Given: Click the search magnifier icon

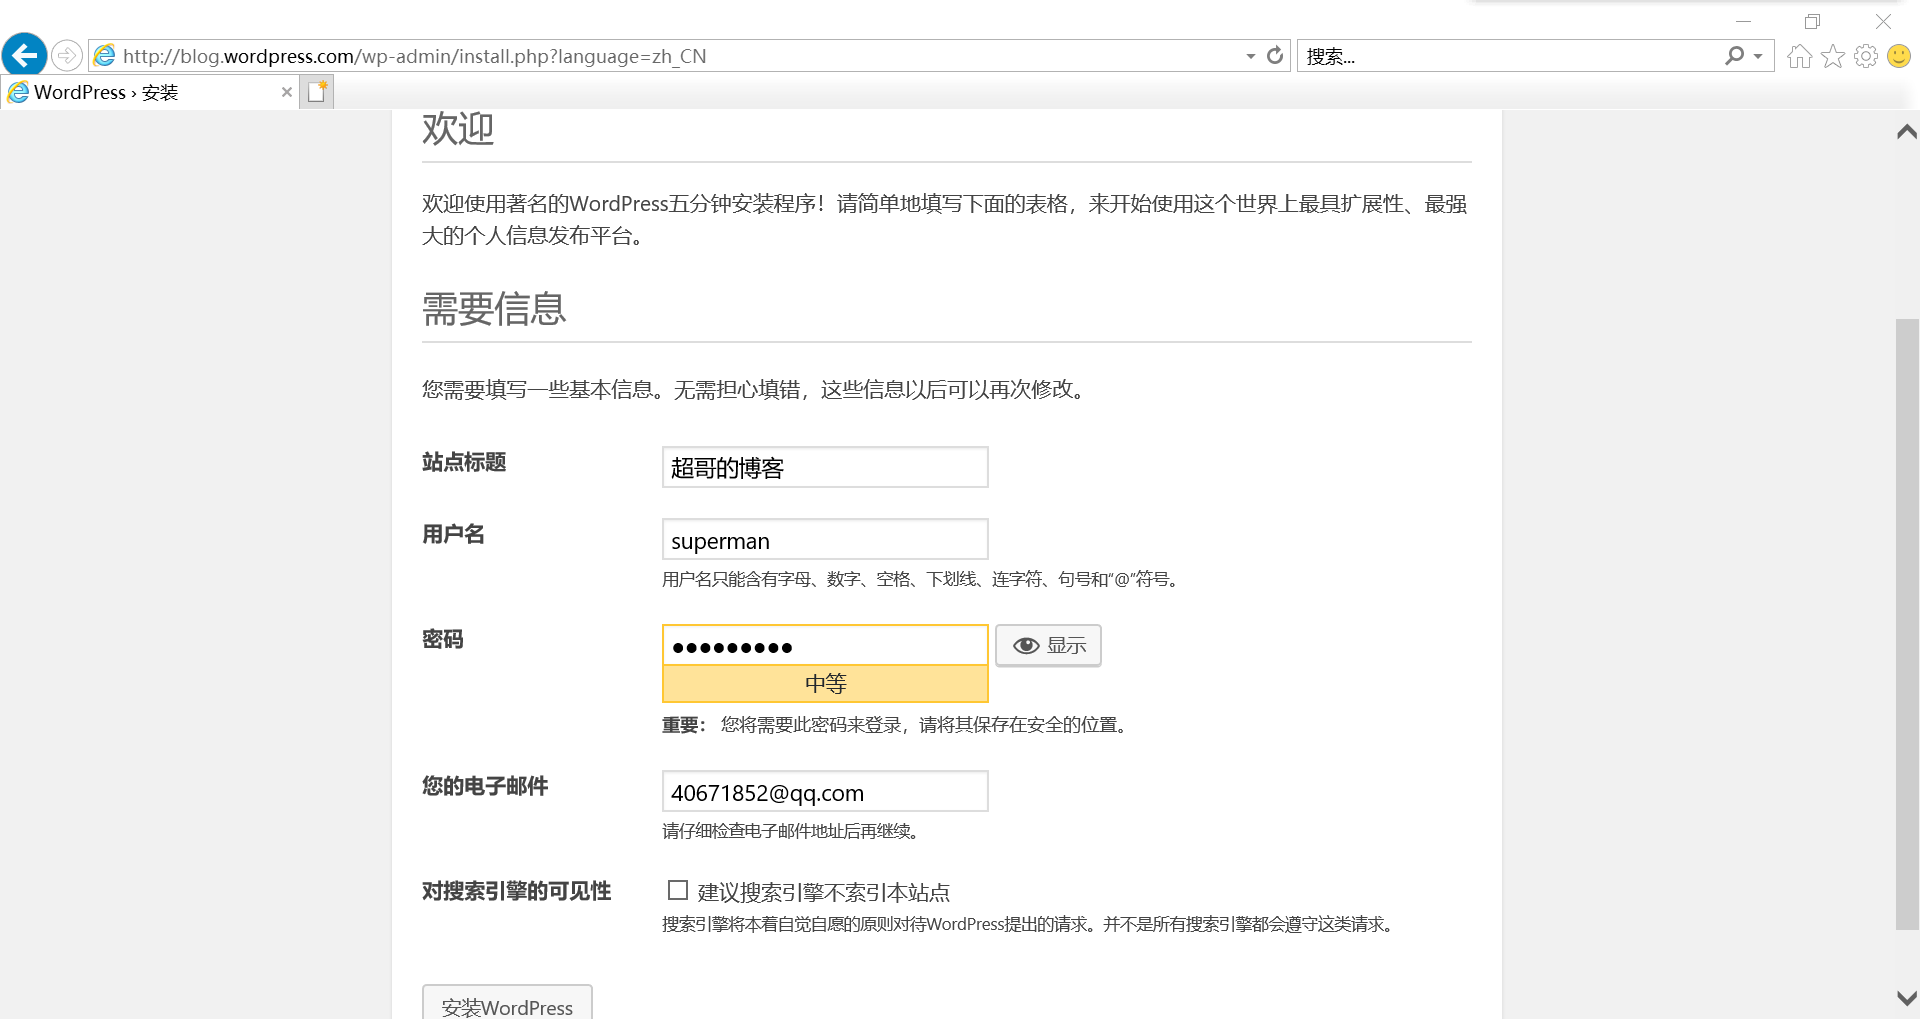Looking at the screenshot, I should point(1734,56).
